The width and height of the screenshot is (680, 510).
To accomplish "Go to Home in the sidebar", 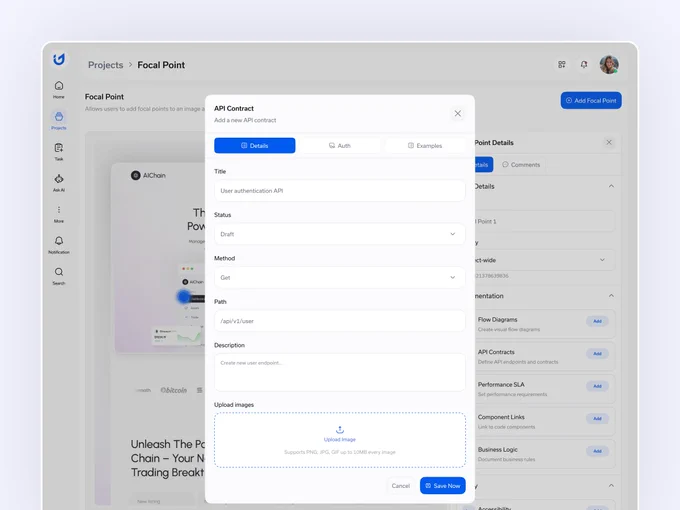I will pyautogui.click(x=59, y=90).
